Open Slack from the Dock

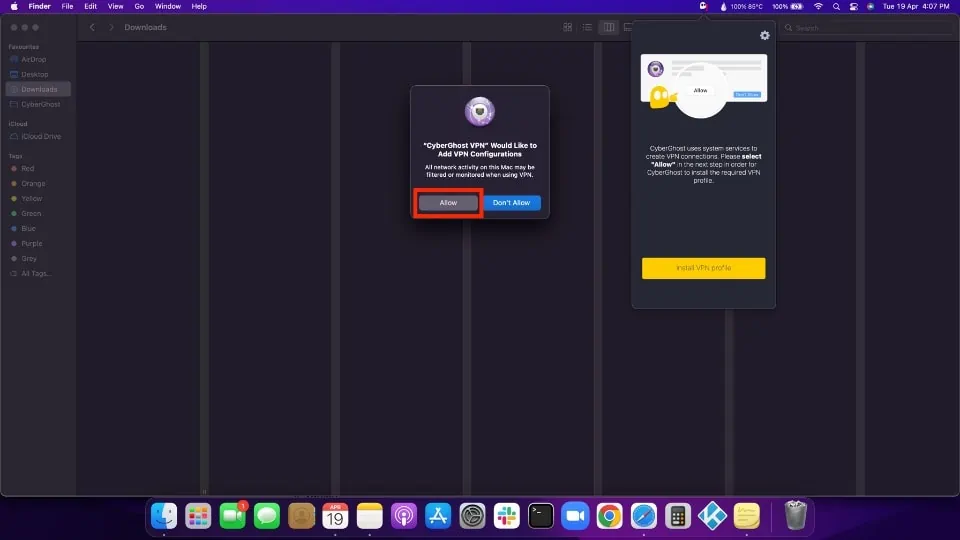pos(507,516)
